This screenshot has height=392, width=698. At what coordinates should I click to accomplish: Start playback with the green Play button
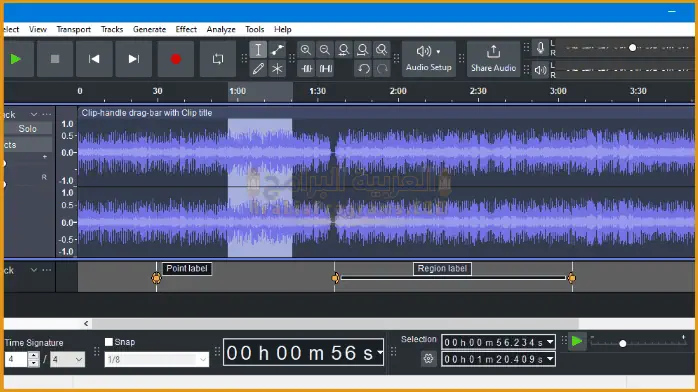click(x=17, y=59)
